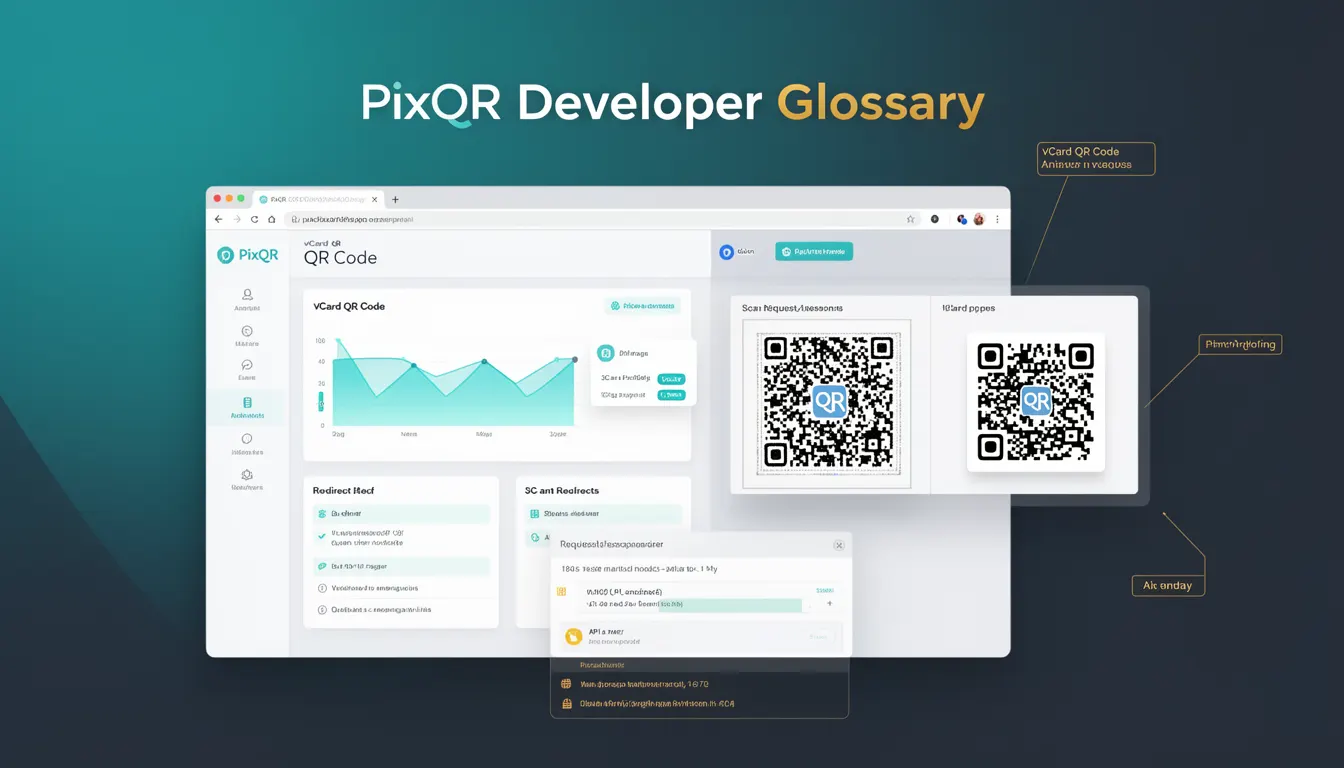This screenshot has height=768, width=1344.
Task: Bookmark the page with the star icon
Action: click(910, 219)
